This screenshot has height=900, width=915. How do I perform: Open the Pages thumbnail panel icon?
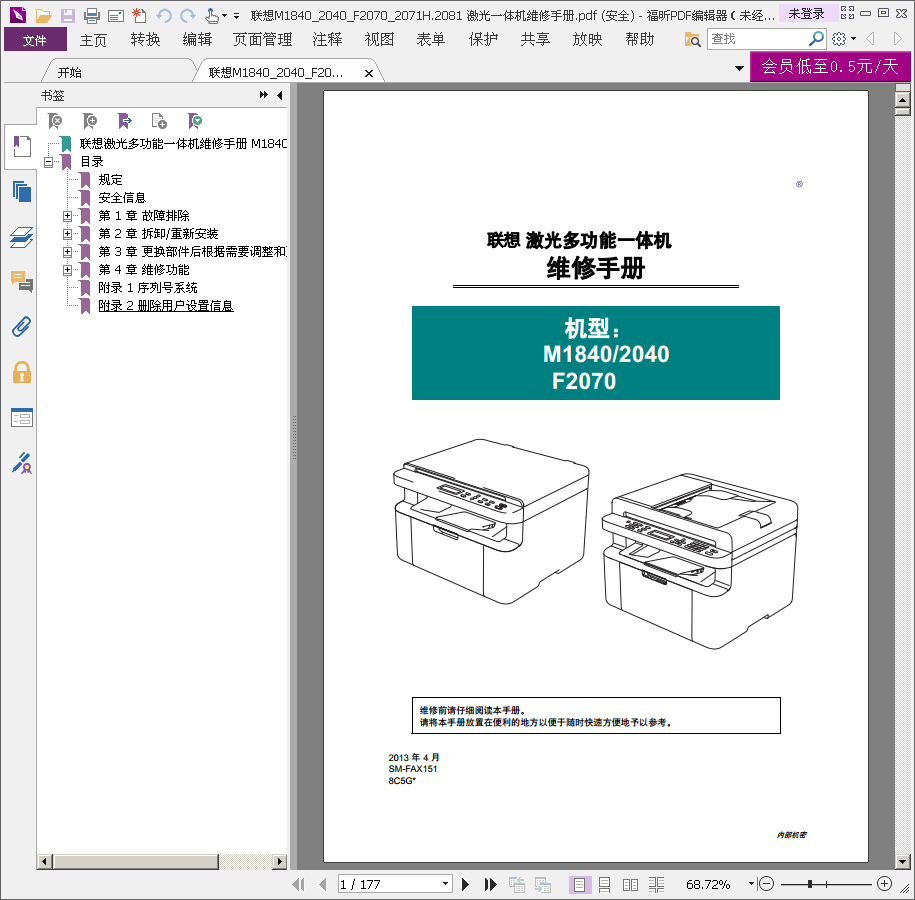click(22, 191)
